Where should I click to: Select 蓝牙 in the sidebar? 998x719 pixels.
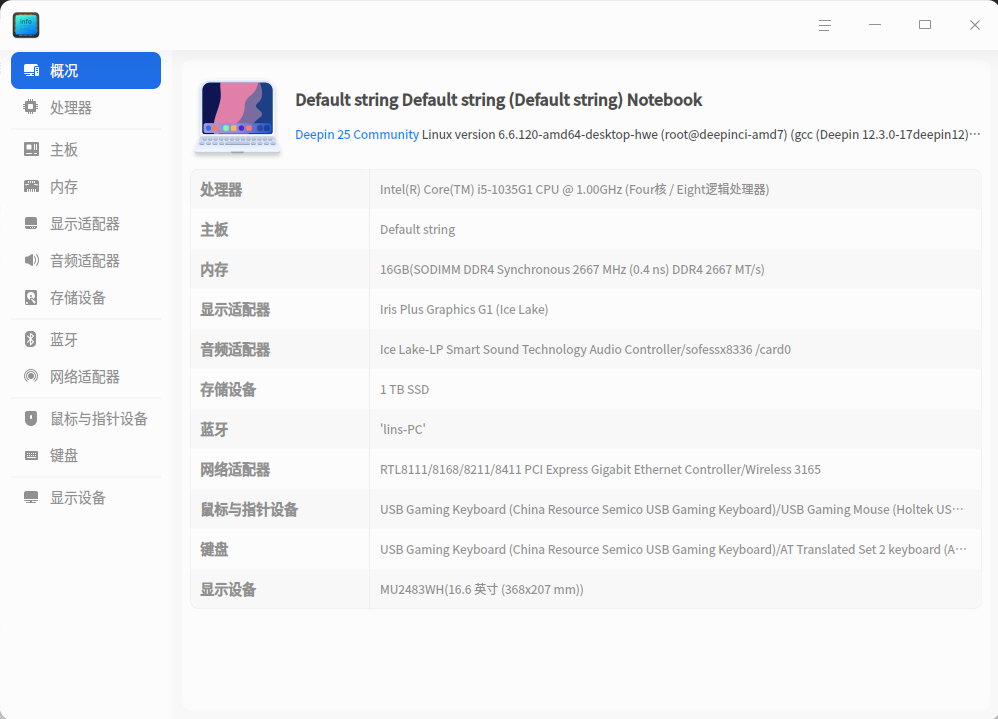point(86,339)
